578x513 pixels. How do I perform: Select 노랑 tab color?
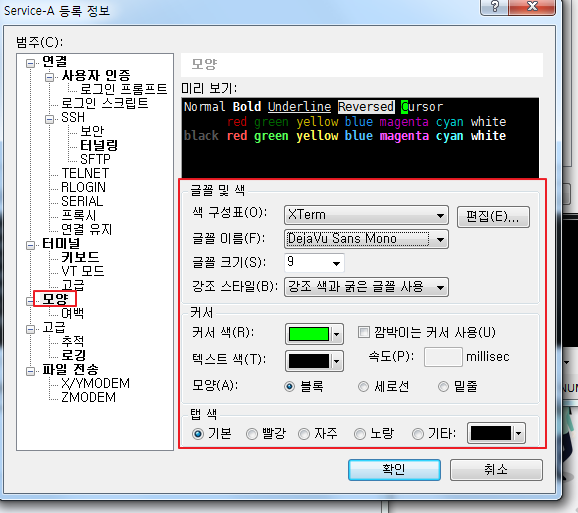click(x=360, y=434)
